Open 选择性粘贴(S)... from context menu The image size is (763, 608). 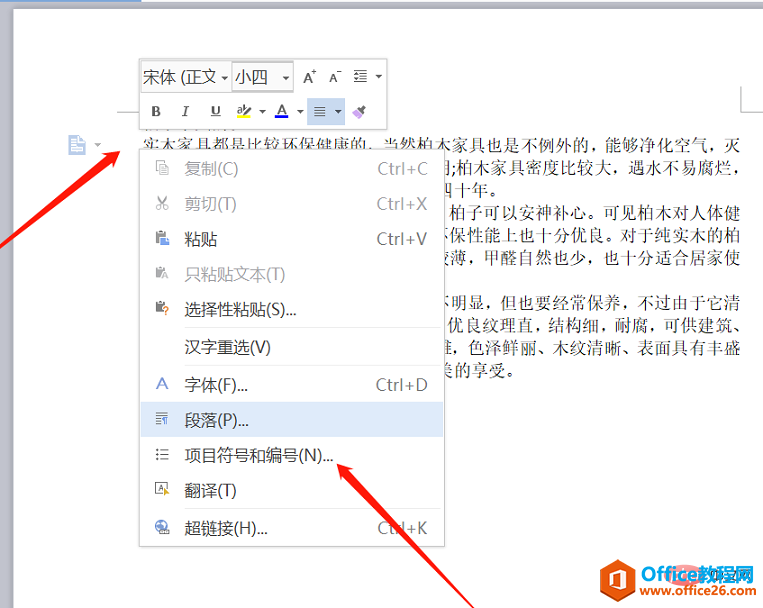(x=291, y=309)
